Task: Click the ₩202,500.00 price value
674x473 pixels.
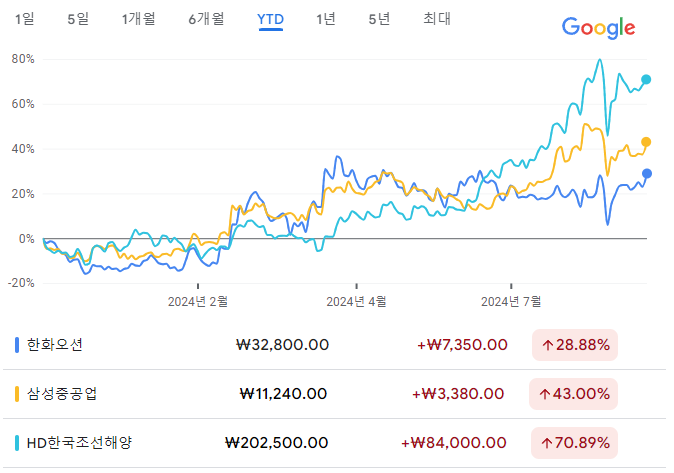Action: (277, 443)
